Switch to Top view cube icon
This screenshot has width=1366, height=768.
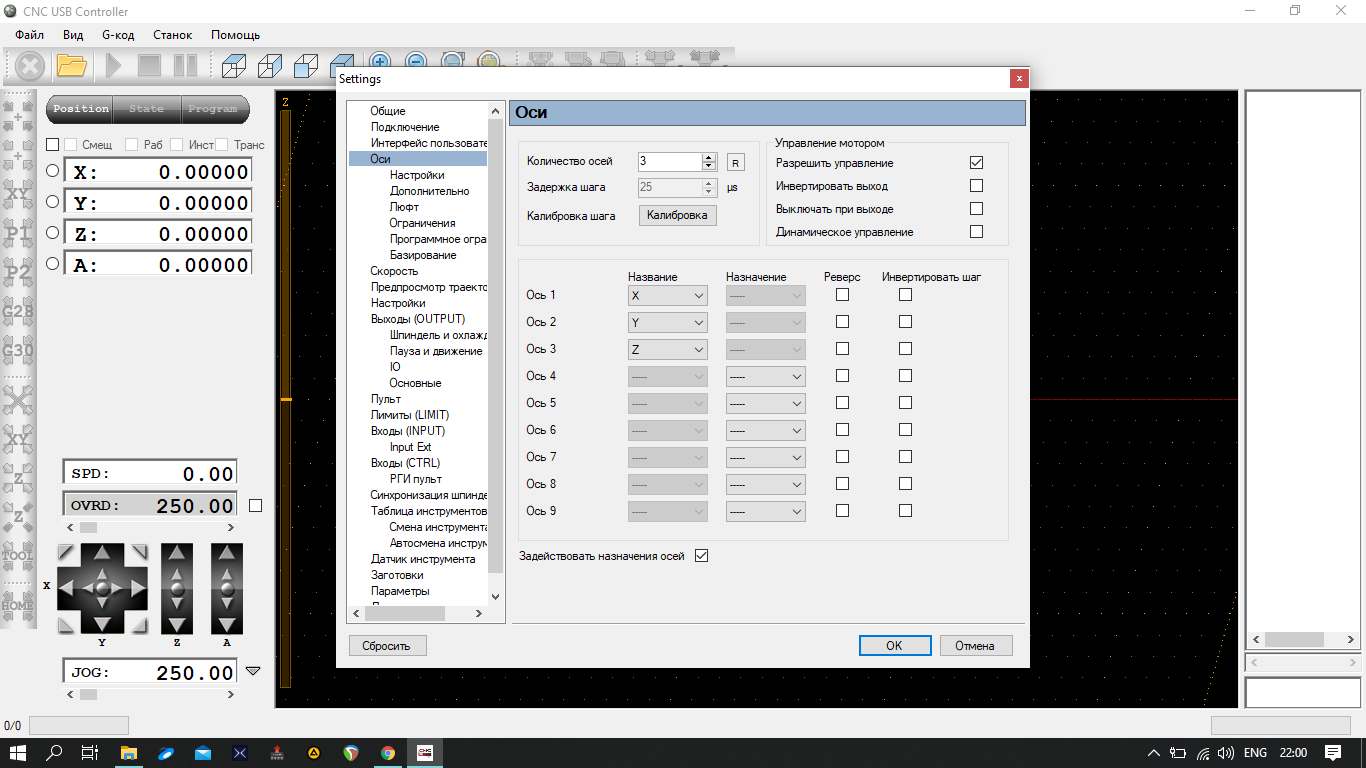tap(234, 66)
